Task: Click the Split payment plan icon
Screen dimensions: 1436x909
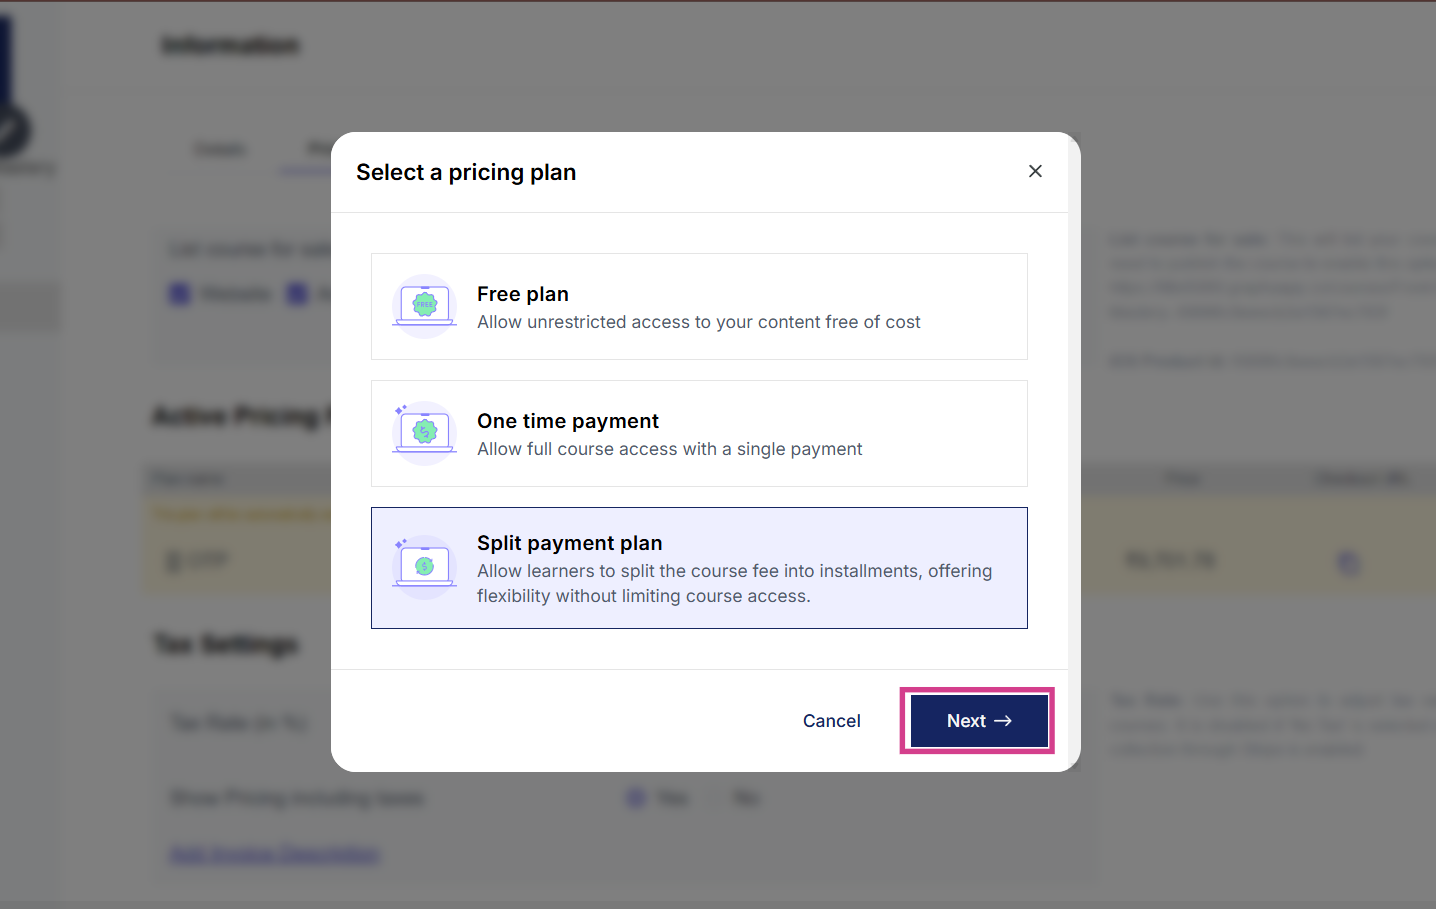Action: pos(425,567)
